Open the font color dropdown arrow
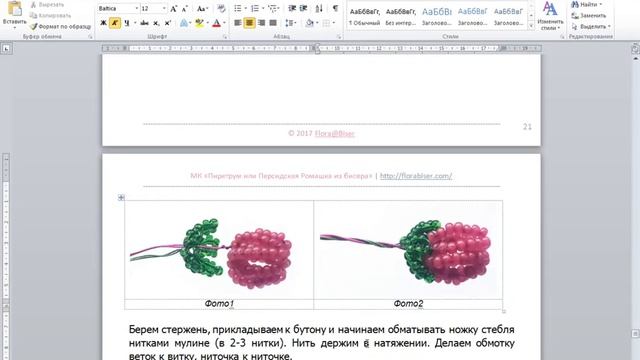 point(224,23)
